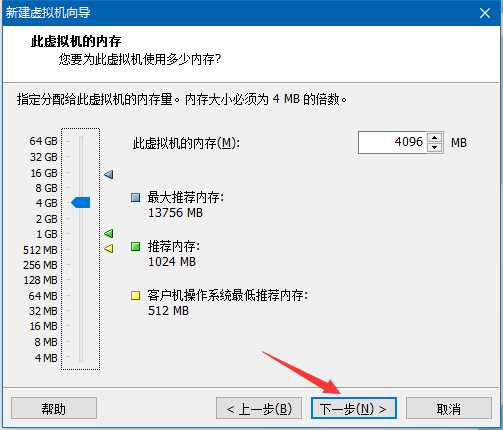Click the yellow minimum memory marker
The image size is (503, 430).
click(x=109, y=248)
